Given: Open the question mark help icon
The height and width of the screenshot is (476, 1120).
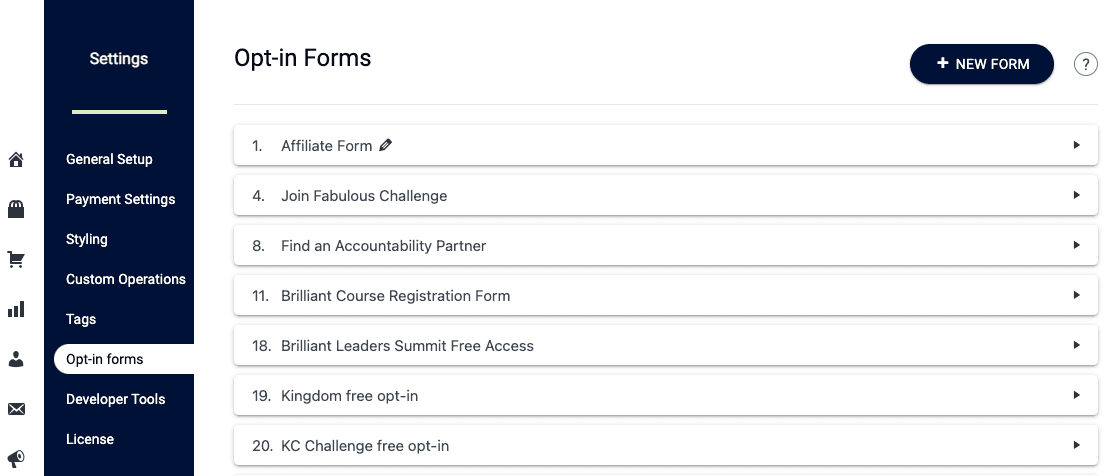Looking at the screenshot, I should coord(1085,64).
